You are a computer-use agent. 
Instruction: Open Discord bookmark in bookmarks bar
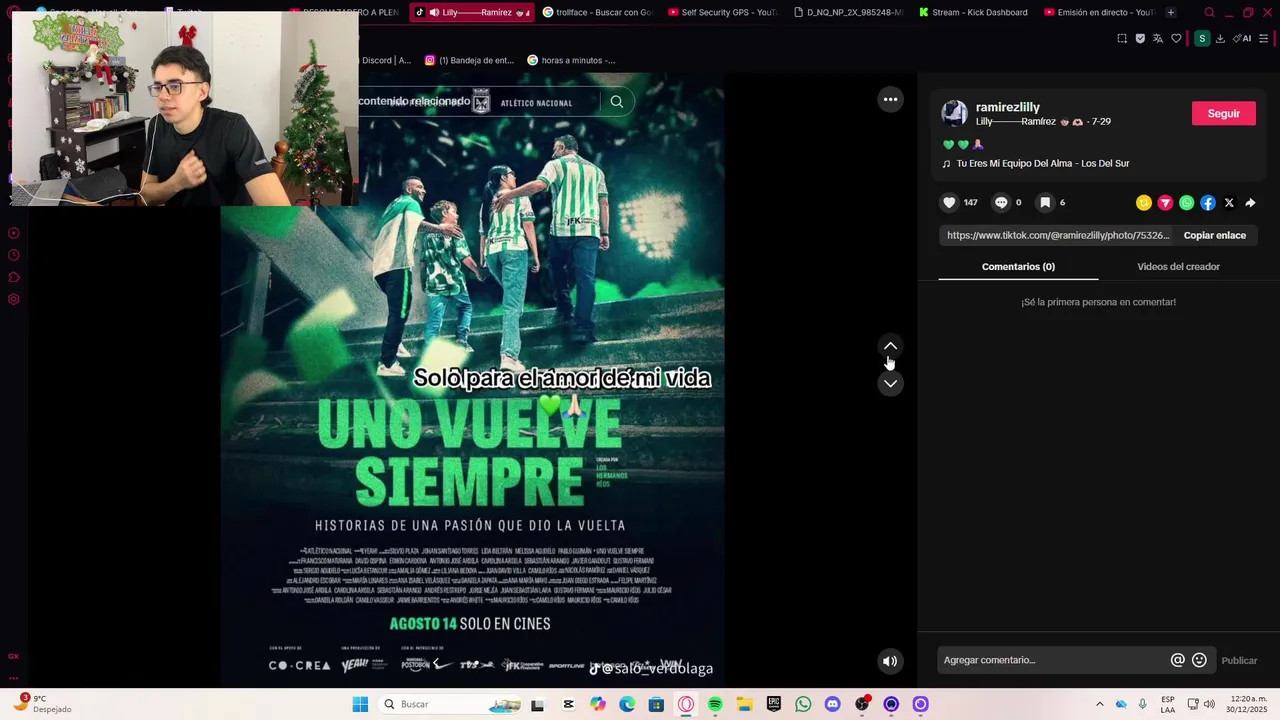tap(385, 60)
